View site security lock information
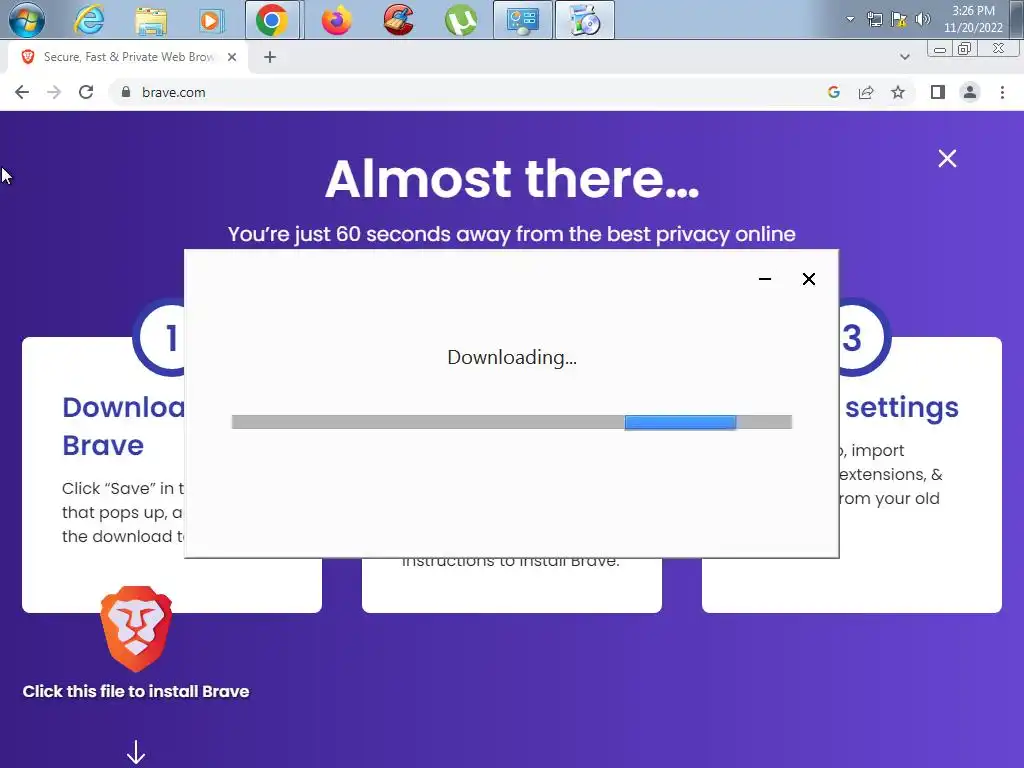Image resolution: width=1024 pixels, height=768 pixels. coord(126,92)
